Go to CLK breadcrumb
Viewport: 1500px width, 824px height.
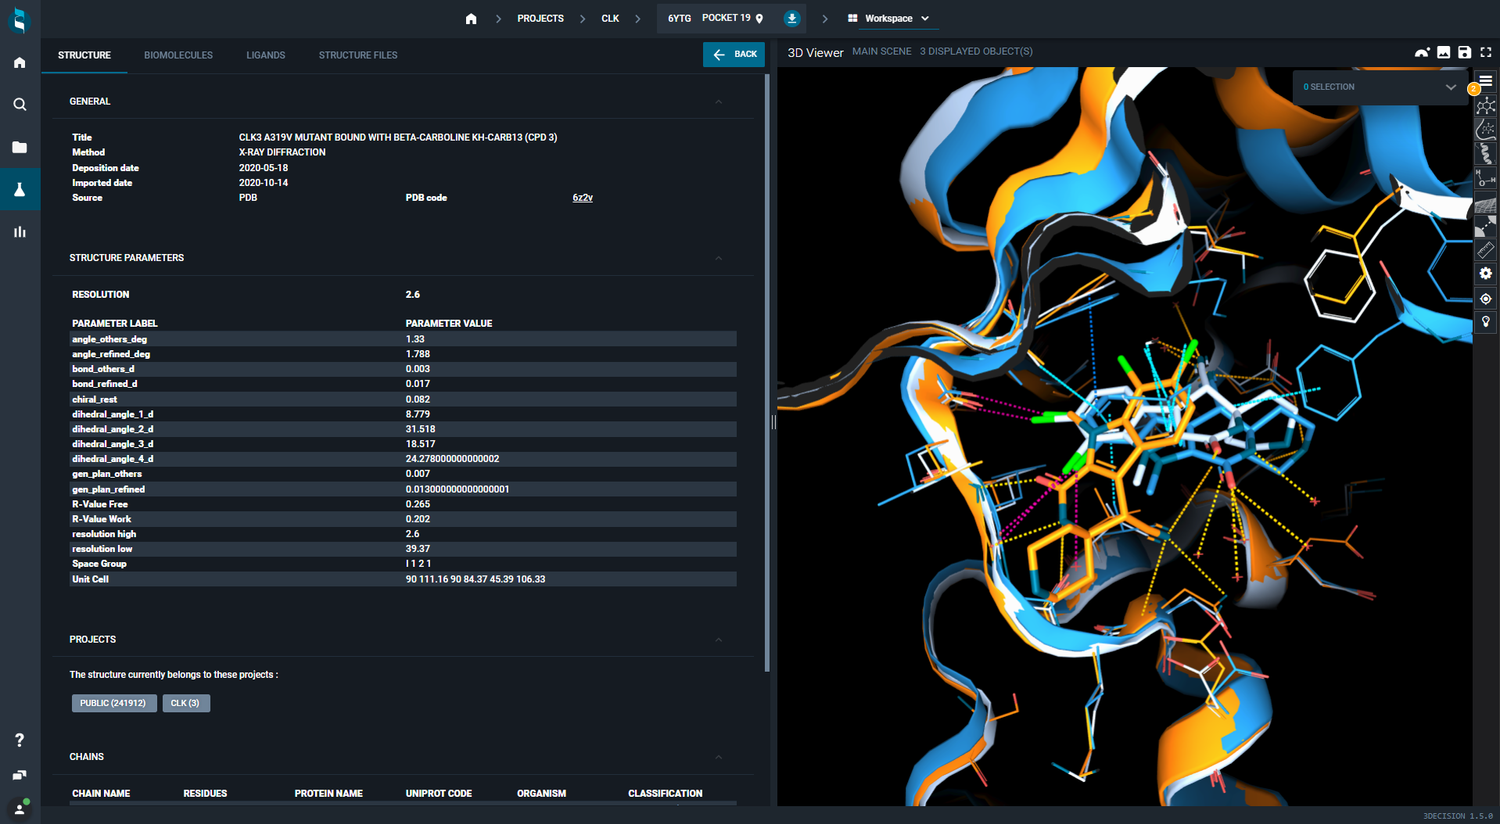click(x=610, y=18)
